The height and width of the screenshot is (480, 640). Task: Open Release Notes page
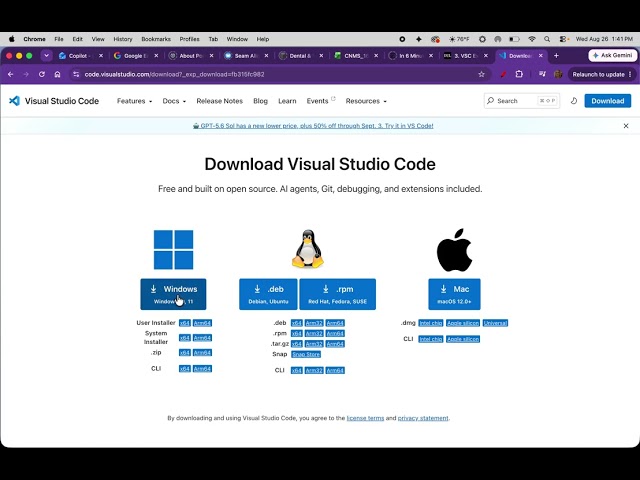(x=219, y=101)
